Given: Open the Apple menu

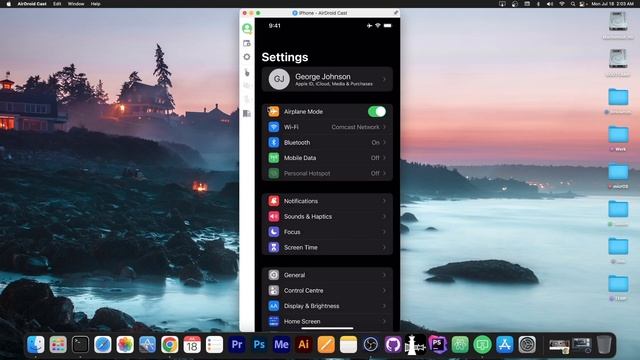Looking at the screenshot, I should [x=9, y=4].
